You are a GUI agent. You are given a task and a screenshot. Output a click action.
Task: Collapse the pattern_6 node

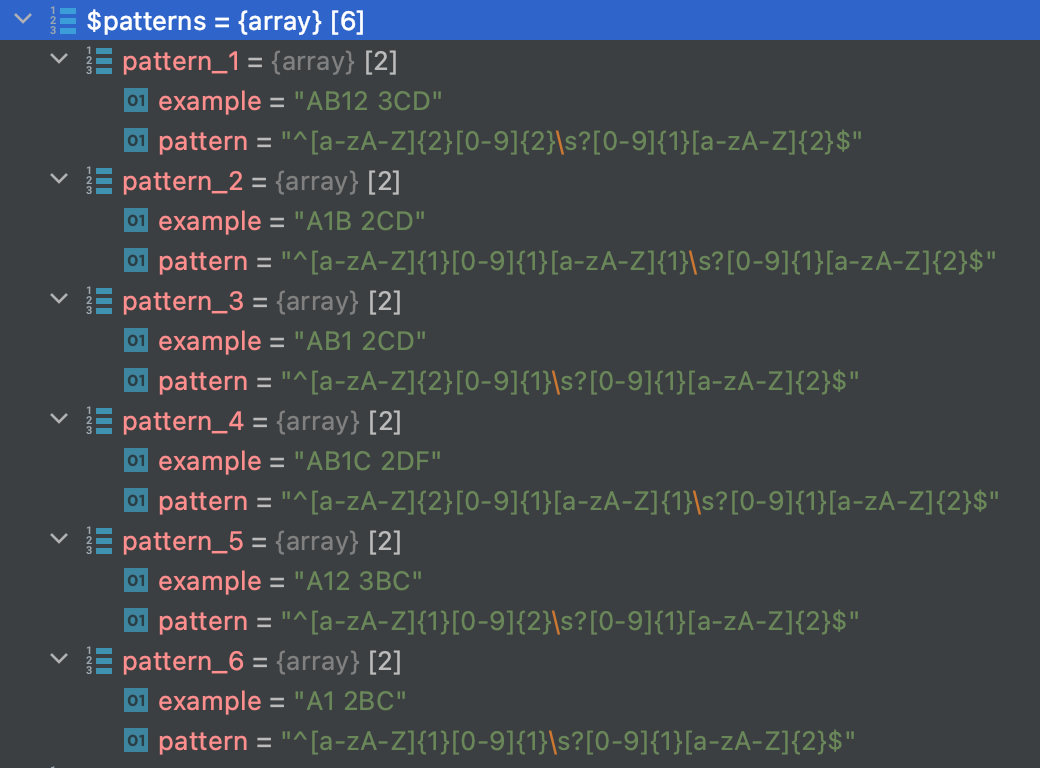[x=58, y=660]
